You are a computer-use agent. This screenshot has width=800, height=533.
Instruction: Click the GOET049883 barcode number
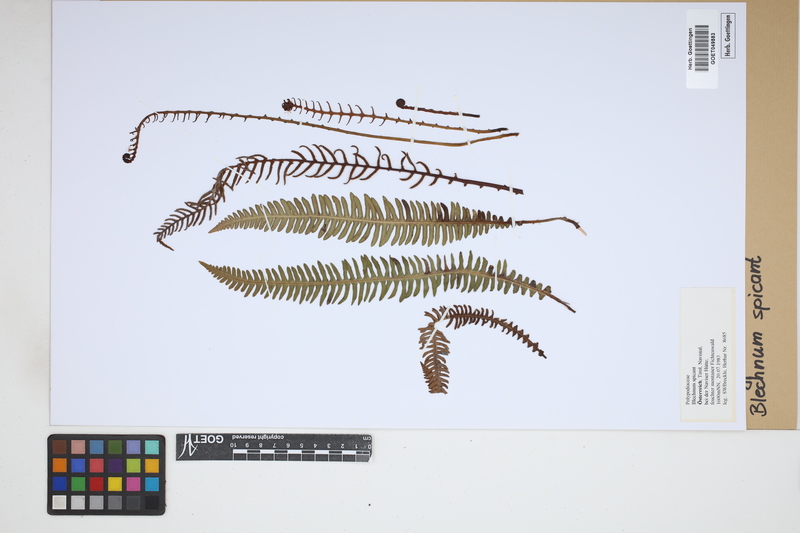(x=713, y=48)
